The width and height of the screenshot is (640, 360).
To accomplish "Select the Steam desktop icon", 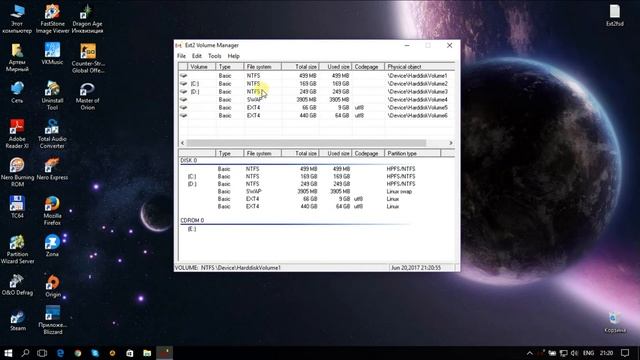I will (18, 320).
